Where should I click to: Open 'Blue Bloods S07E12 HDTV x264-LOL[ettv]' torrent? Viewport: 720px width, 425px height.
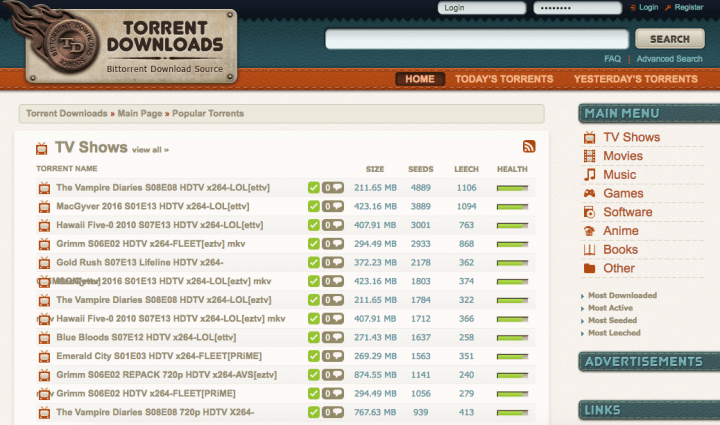pos(146,337)
